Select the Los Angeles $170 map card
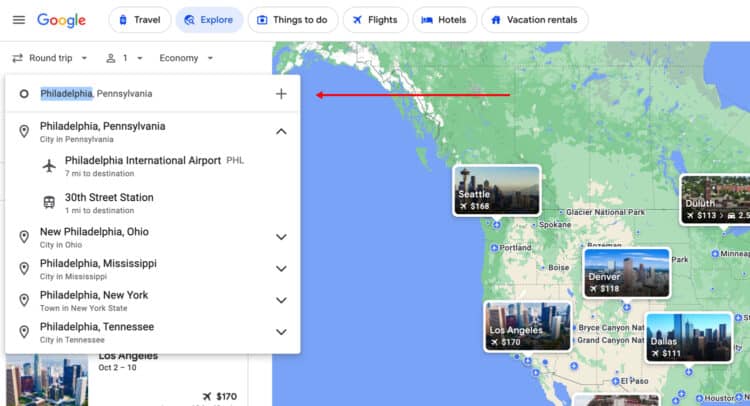 click(x=527, y=326)
